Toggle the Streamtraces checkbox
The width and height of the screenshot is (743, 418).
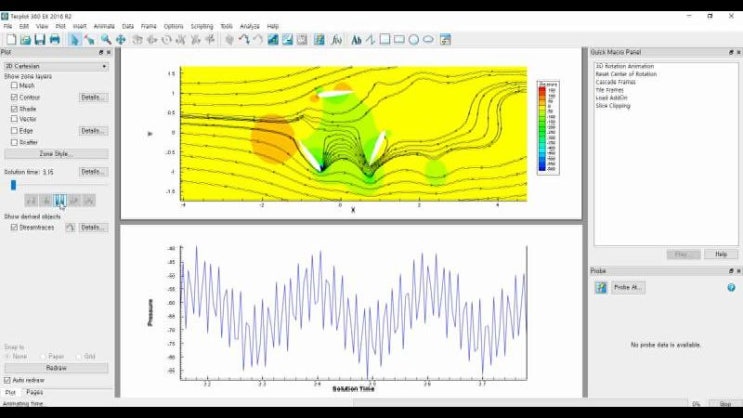pyautogui.click(x=14, y=227)
